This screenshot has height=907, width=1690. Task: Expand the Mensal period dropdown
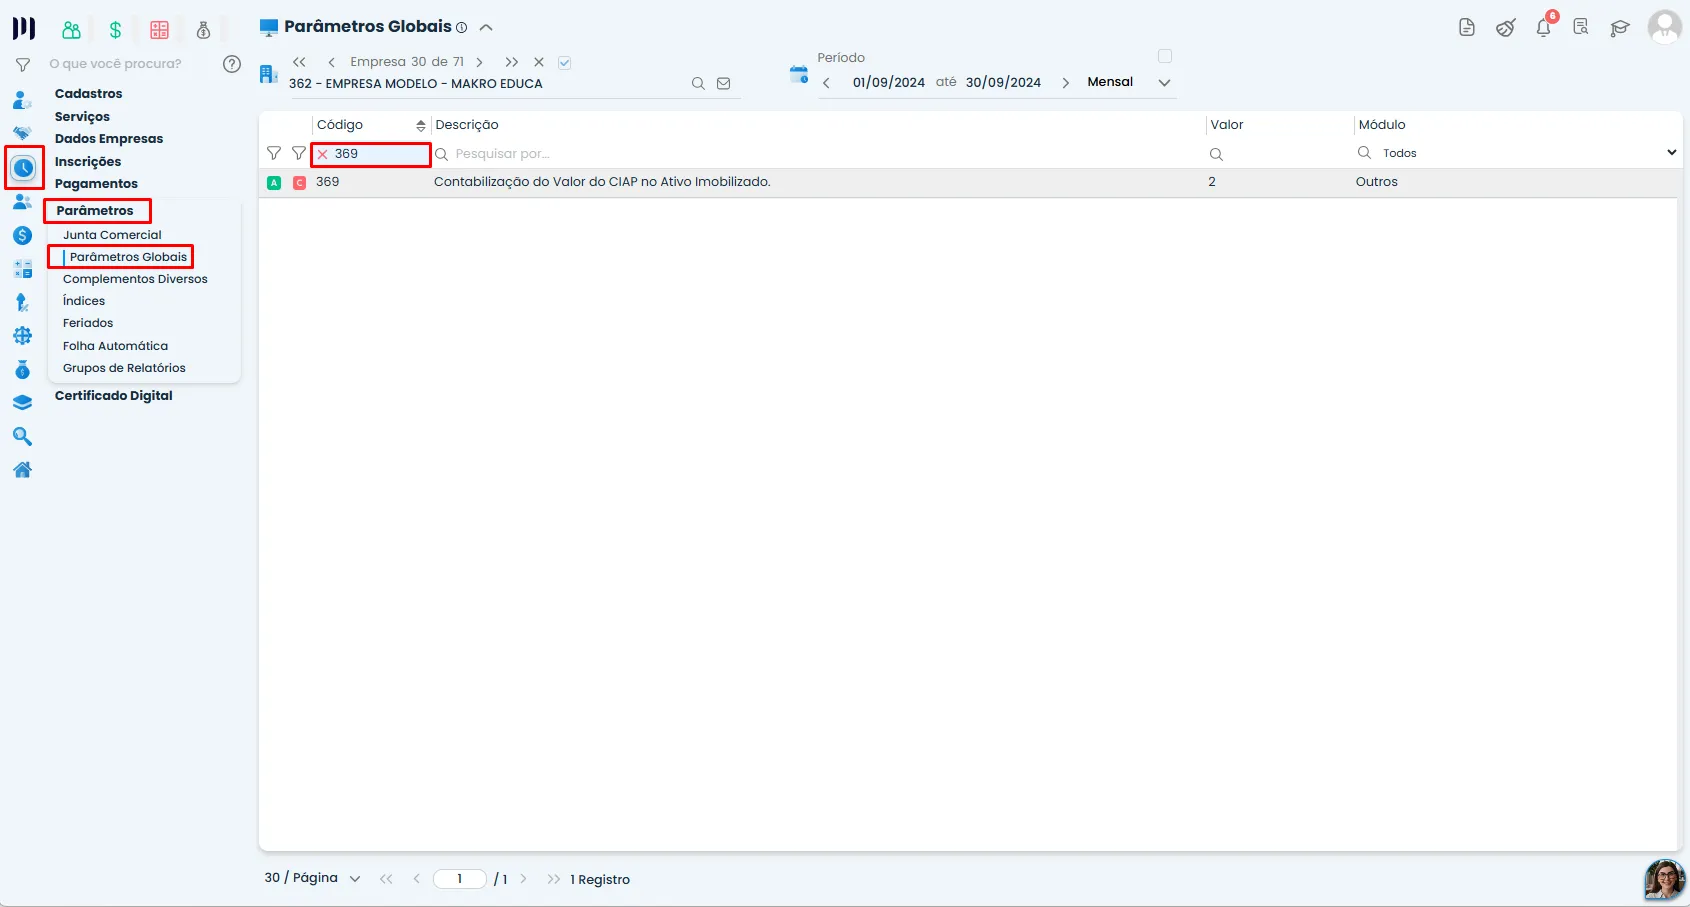click(1164, 83)
